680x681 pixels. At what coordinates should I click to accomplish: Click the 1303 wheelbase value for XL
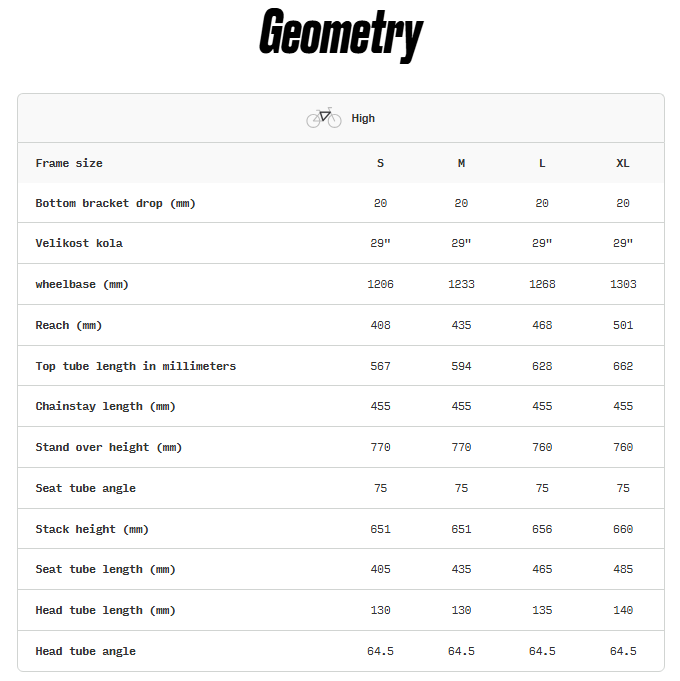point(623,284)
